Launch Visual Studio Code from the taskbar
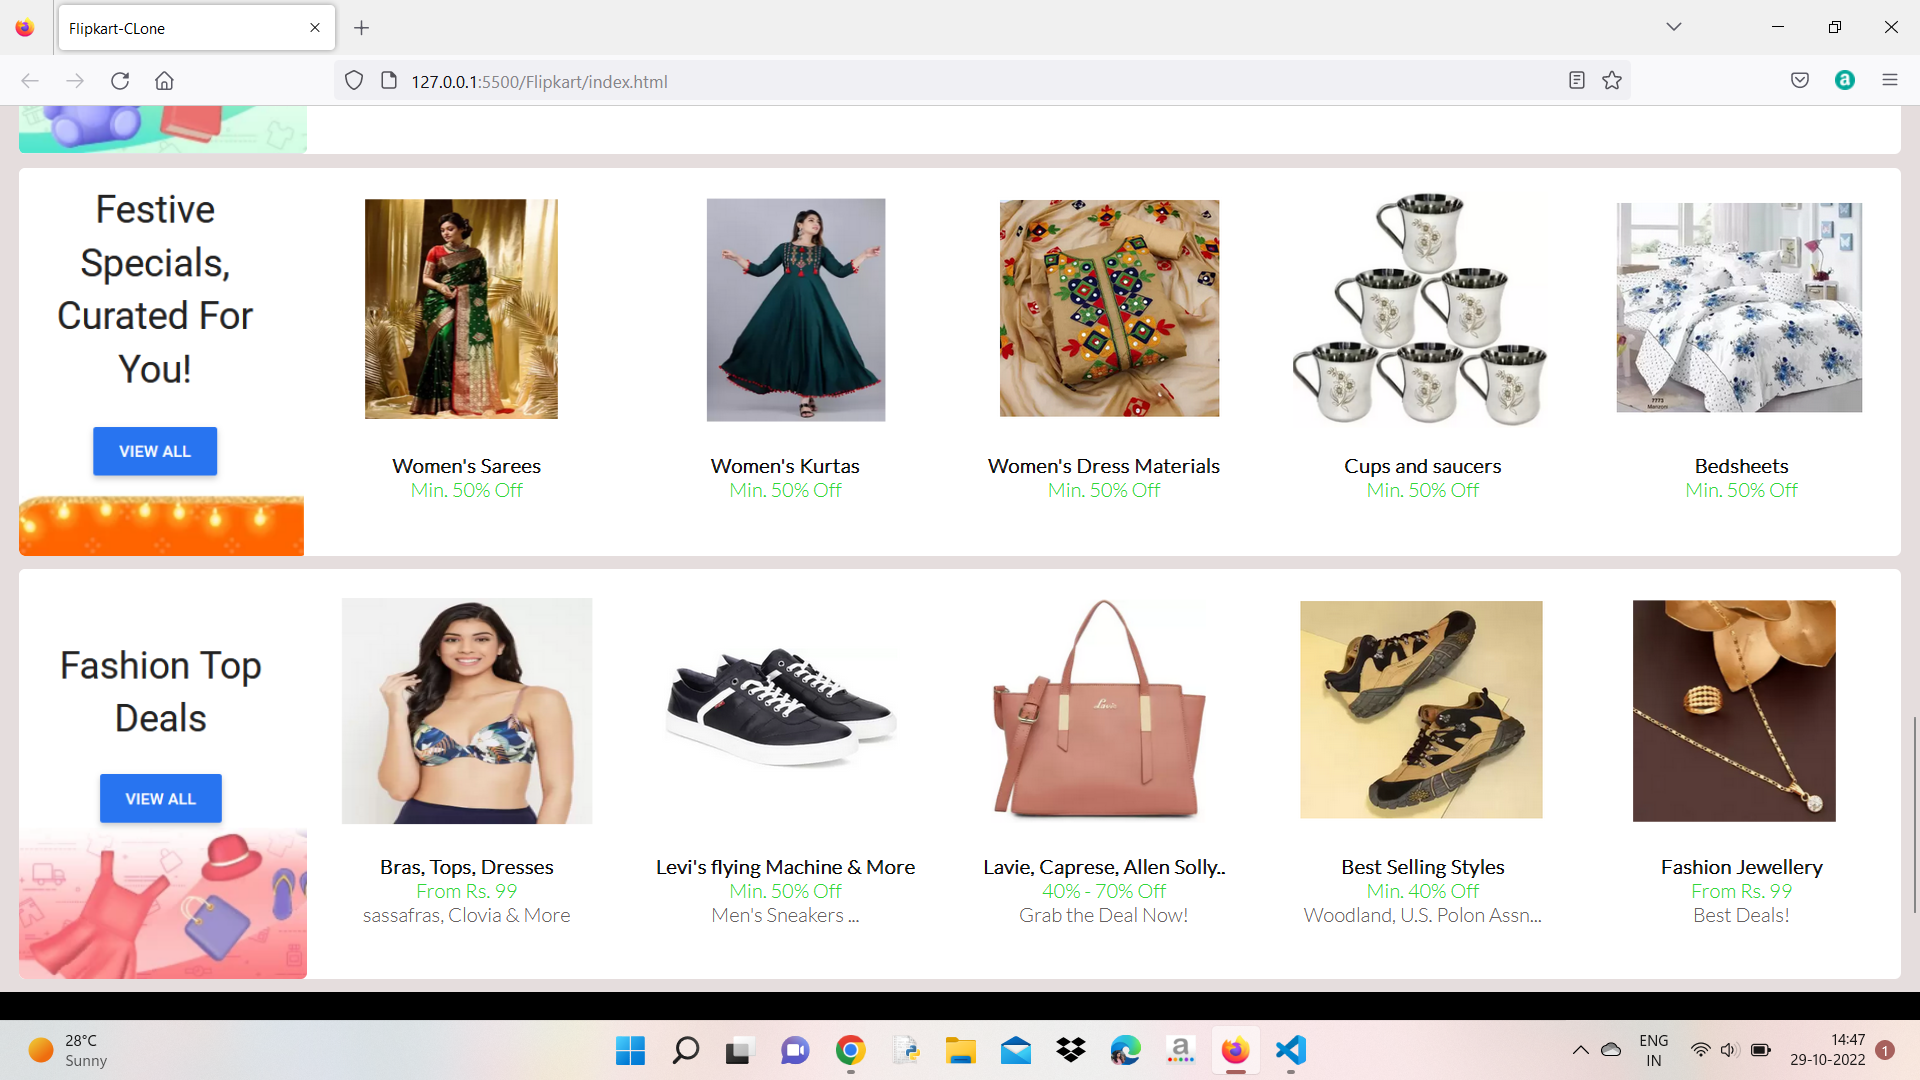 point(1290,1051)
